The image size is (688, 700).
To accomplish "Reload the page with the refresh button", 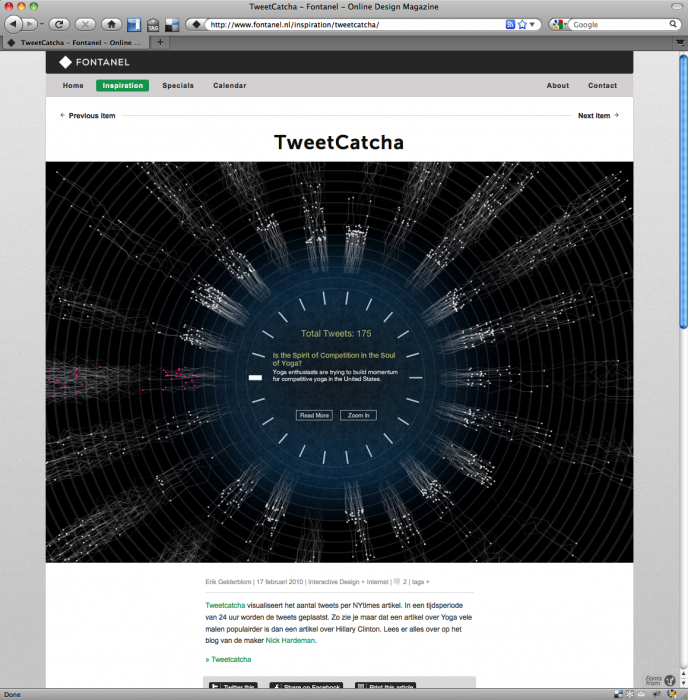I will click(x=58, y=24).
